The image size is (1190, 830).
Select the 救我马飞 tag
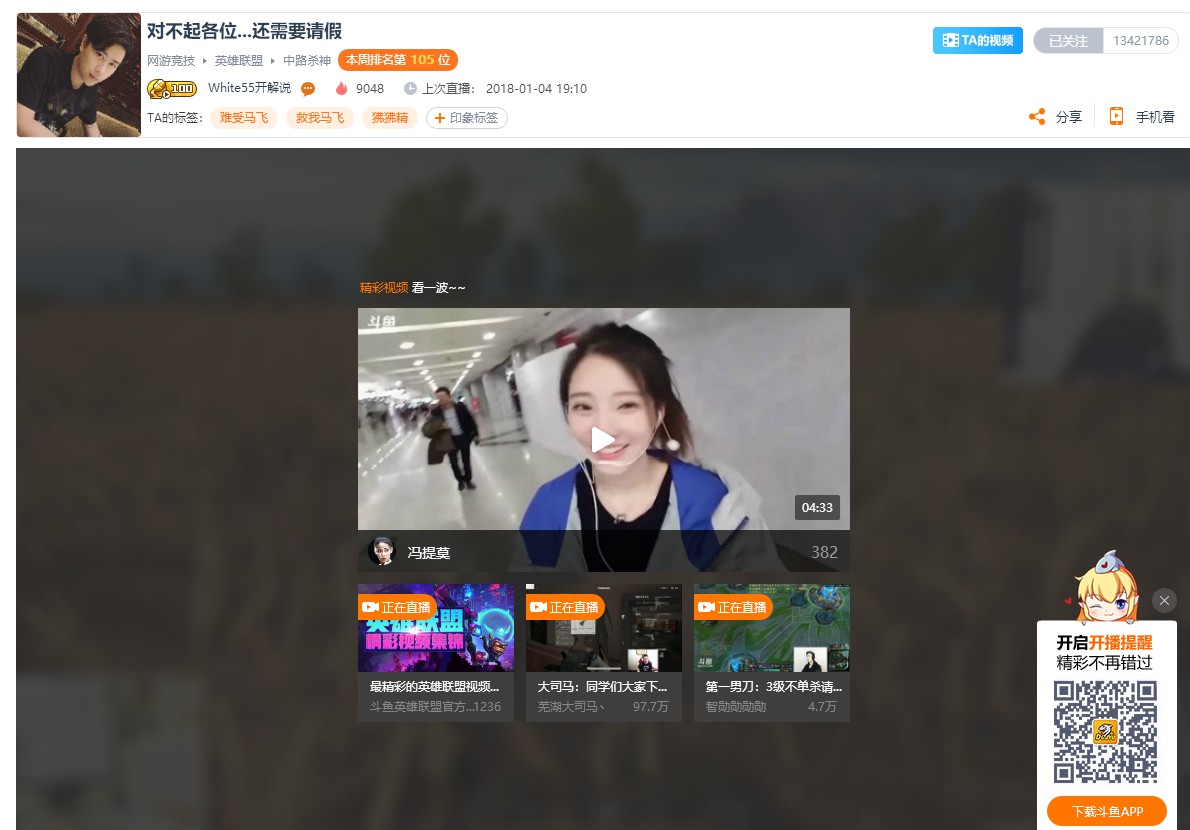point(320,118)
